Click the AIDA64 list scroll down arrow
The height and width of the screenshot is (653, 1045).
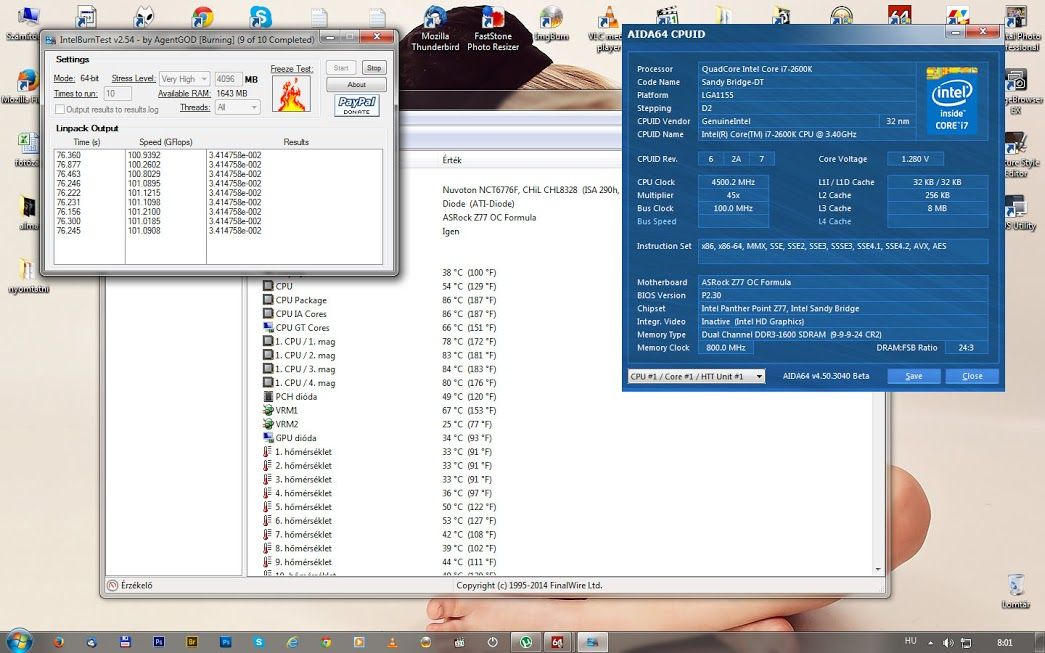click(x=878, y=569)
